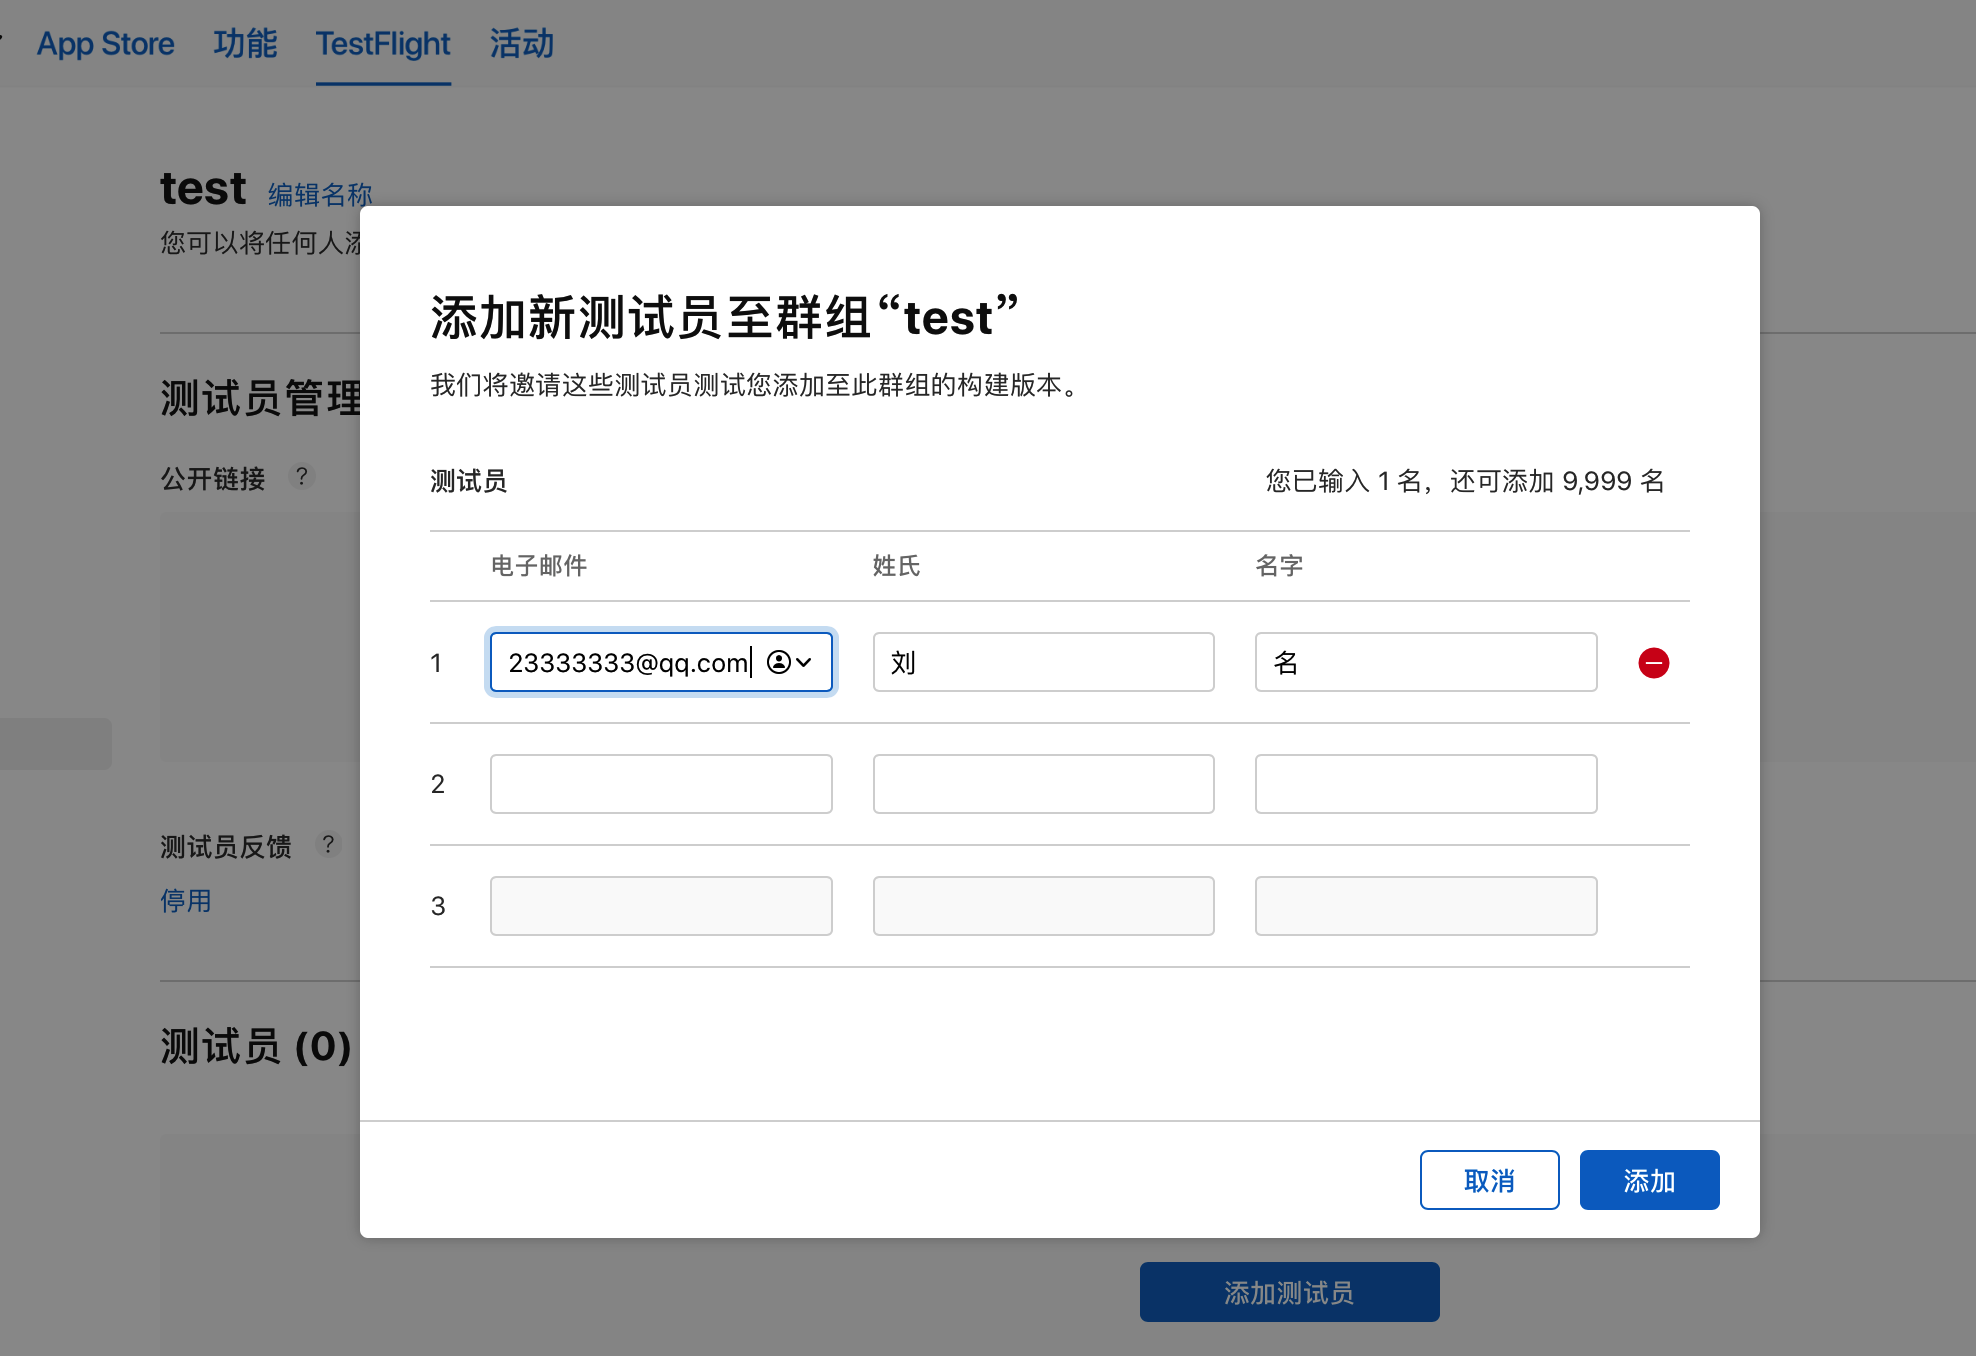Open the App Store tab
1976x1356 pixels.
coord(105,44)
